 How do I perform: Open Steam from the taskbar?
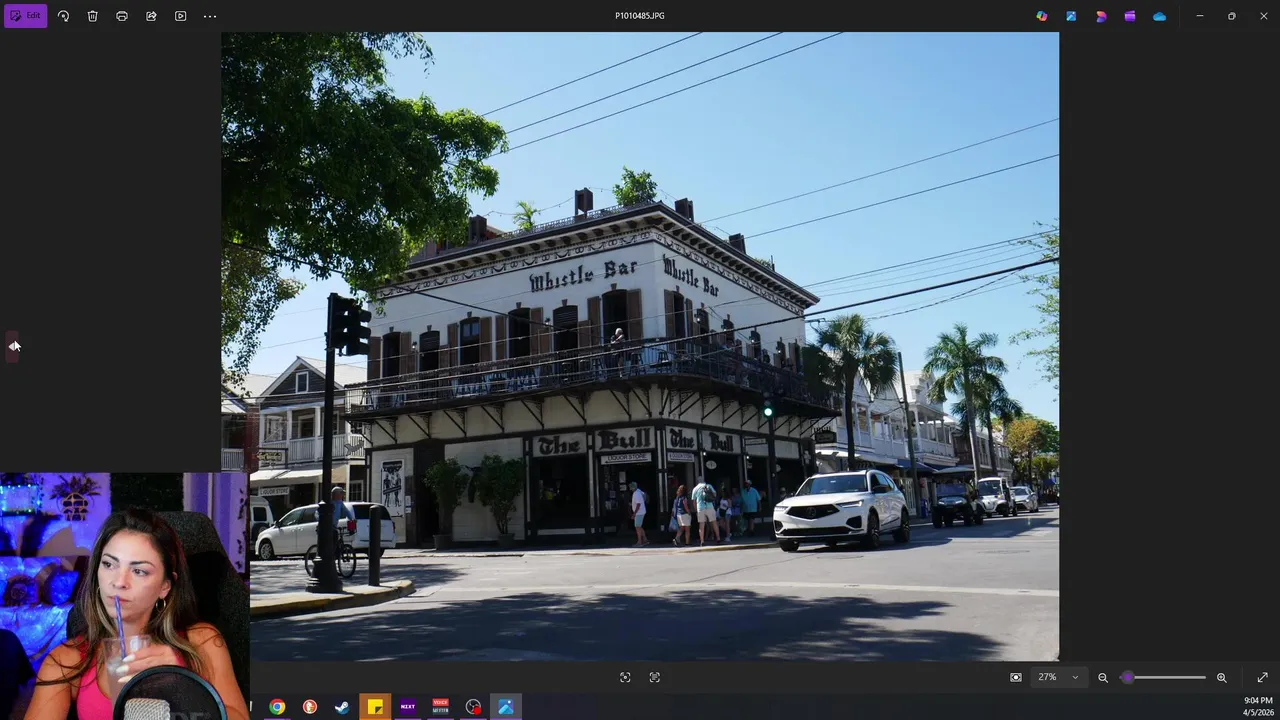coord(342,707)
